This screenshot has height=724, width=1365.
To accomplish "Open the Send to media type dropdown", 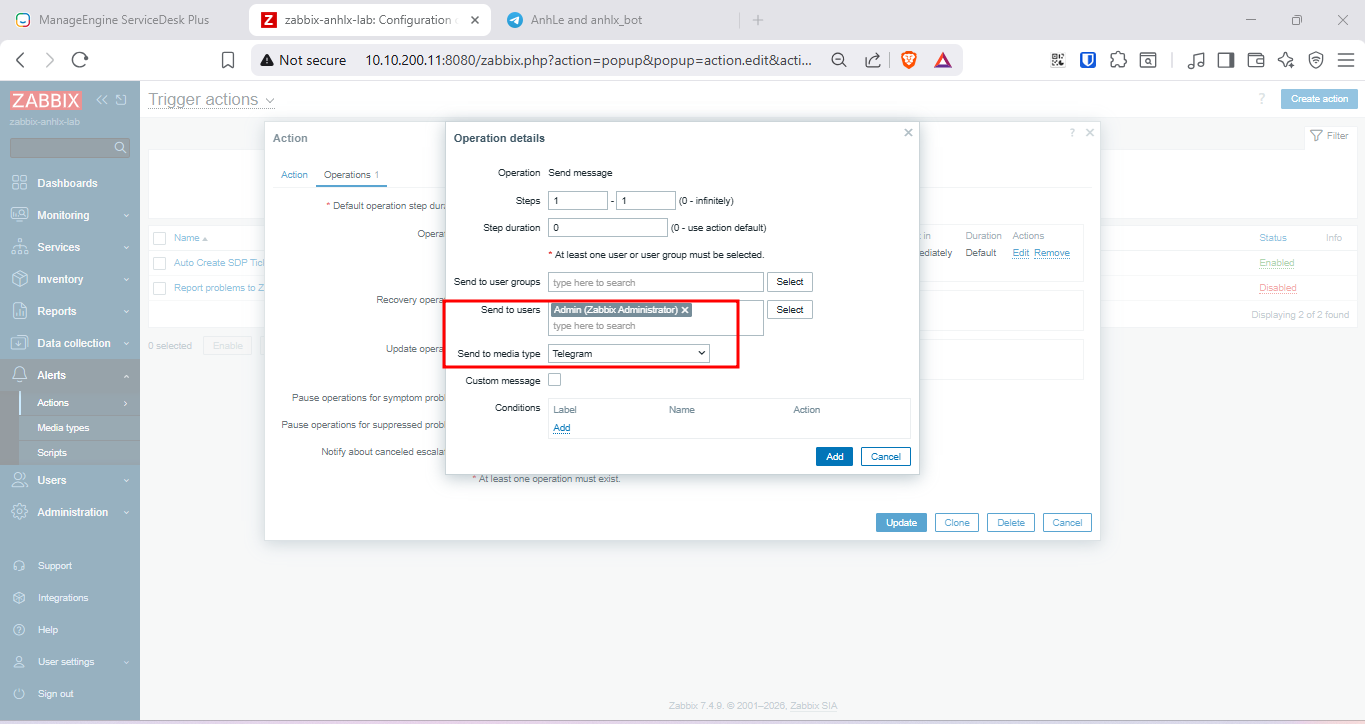I will click(629, 353).
